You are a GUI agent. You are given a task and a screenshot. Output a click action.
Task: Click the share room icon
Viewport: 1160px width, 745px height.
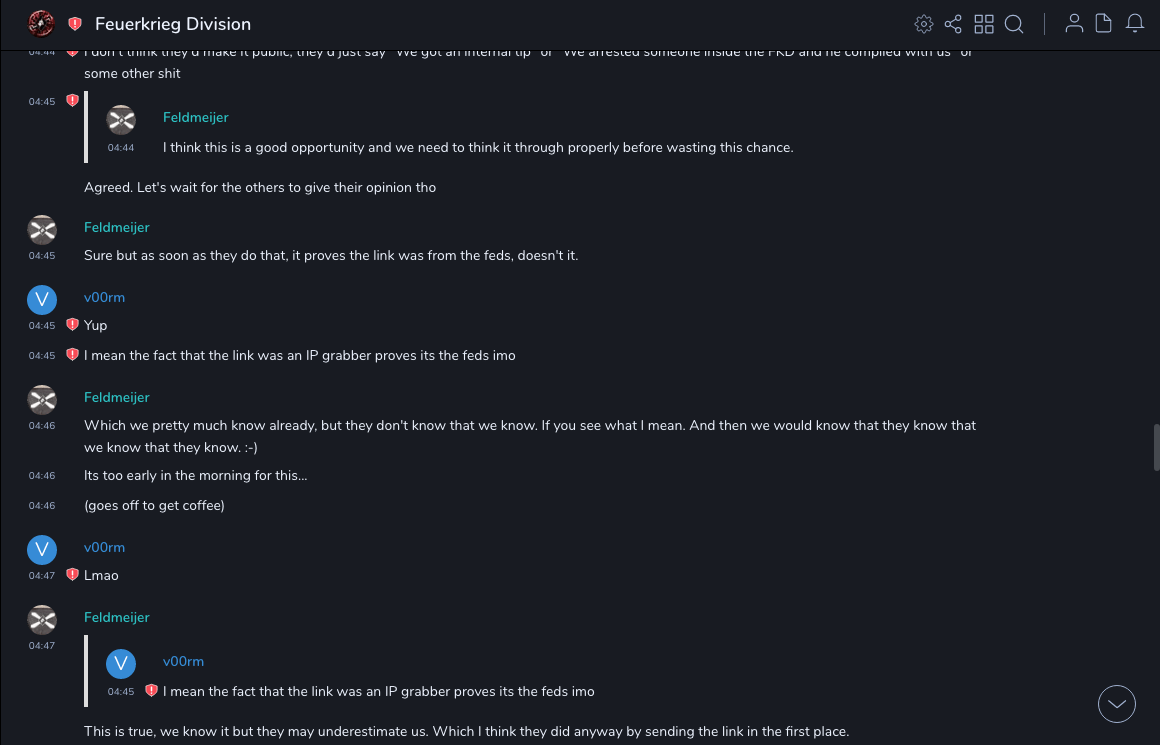point(953,24)
